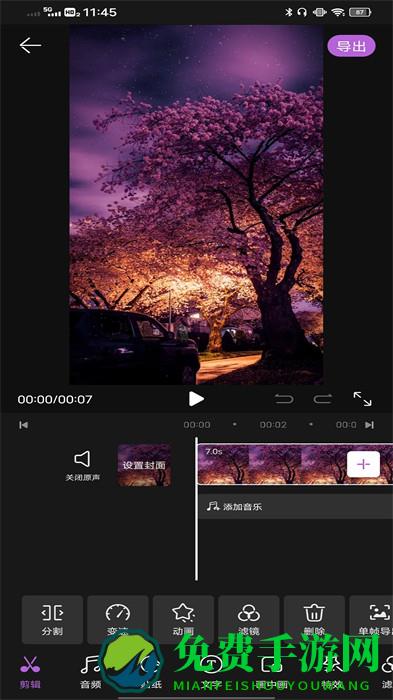The image size is (393, 700).
Task: Tap 添加音乐 add music track
Action: point(296,506)
